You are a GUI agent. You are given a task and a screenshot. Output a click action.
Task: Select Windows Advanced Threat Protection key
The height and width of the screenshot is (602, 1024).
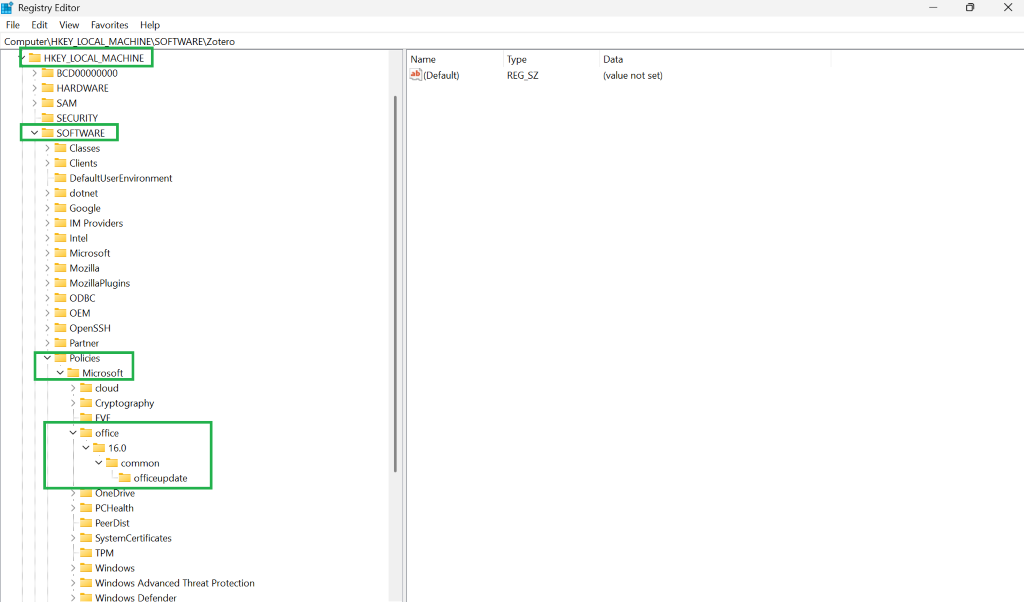[175, 583]
